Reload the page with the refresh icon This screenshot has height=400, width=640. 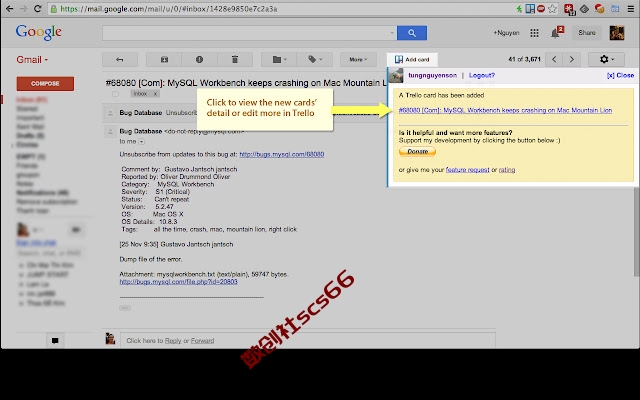(38, 9)
